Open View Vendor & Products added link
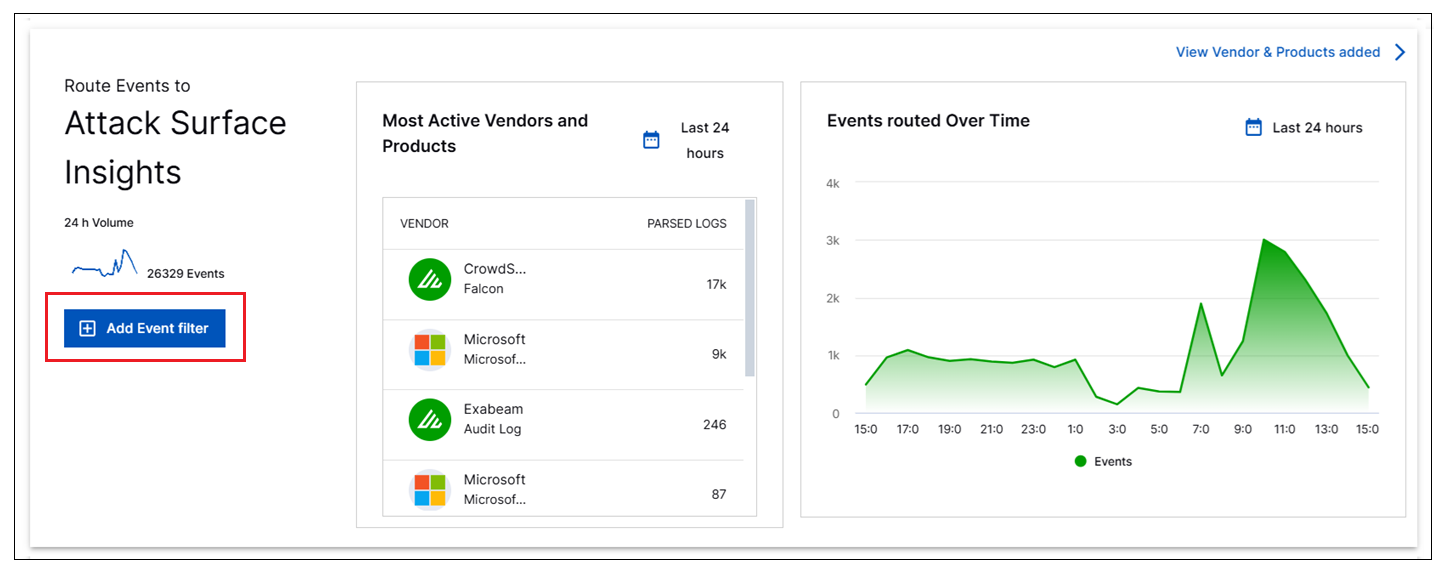The height and width of the screenshot is (571, 1441). (1277, 52)
